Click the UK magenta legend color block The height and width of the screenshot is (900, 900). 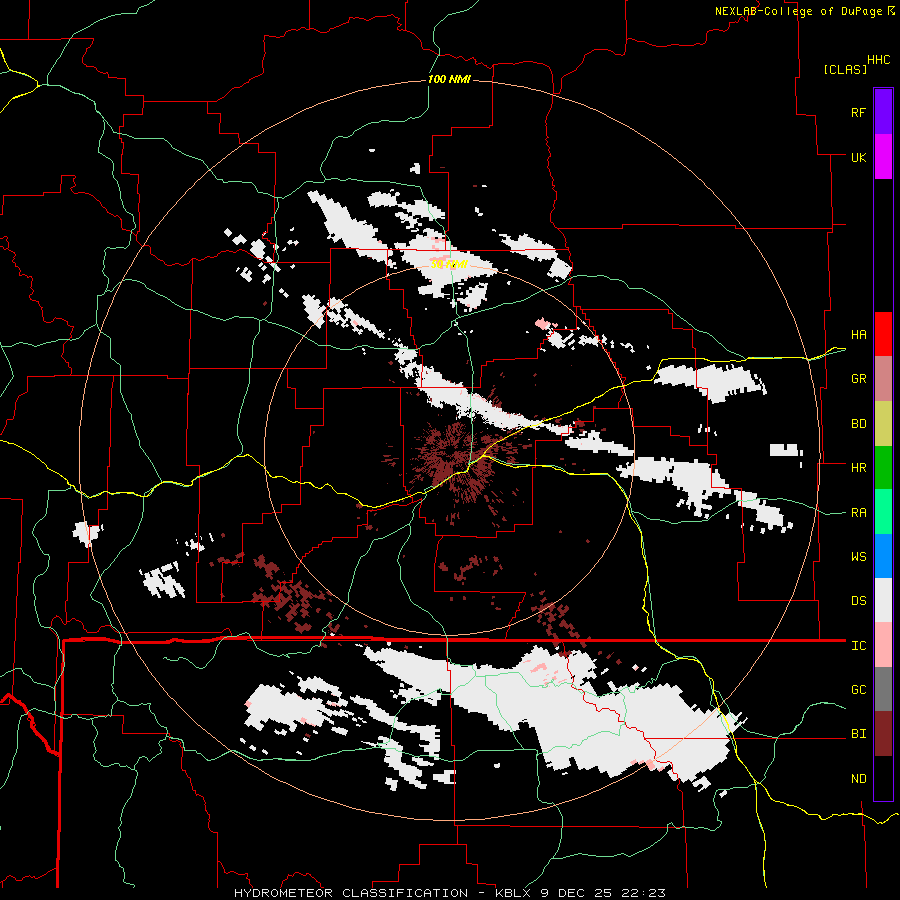point(883,156)
